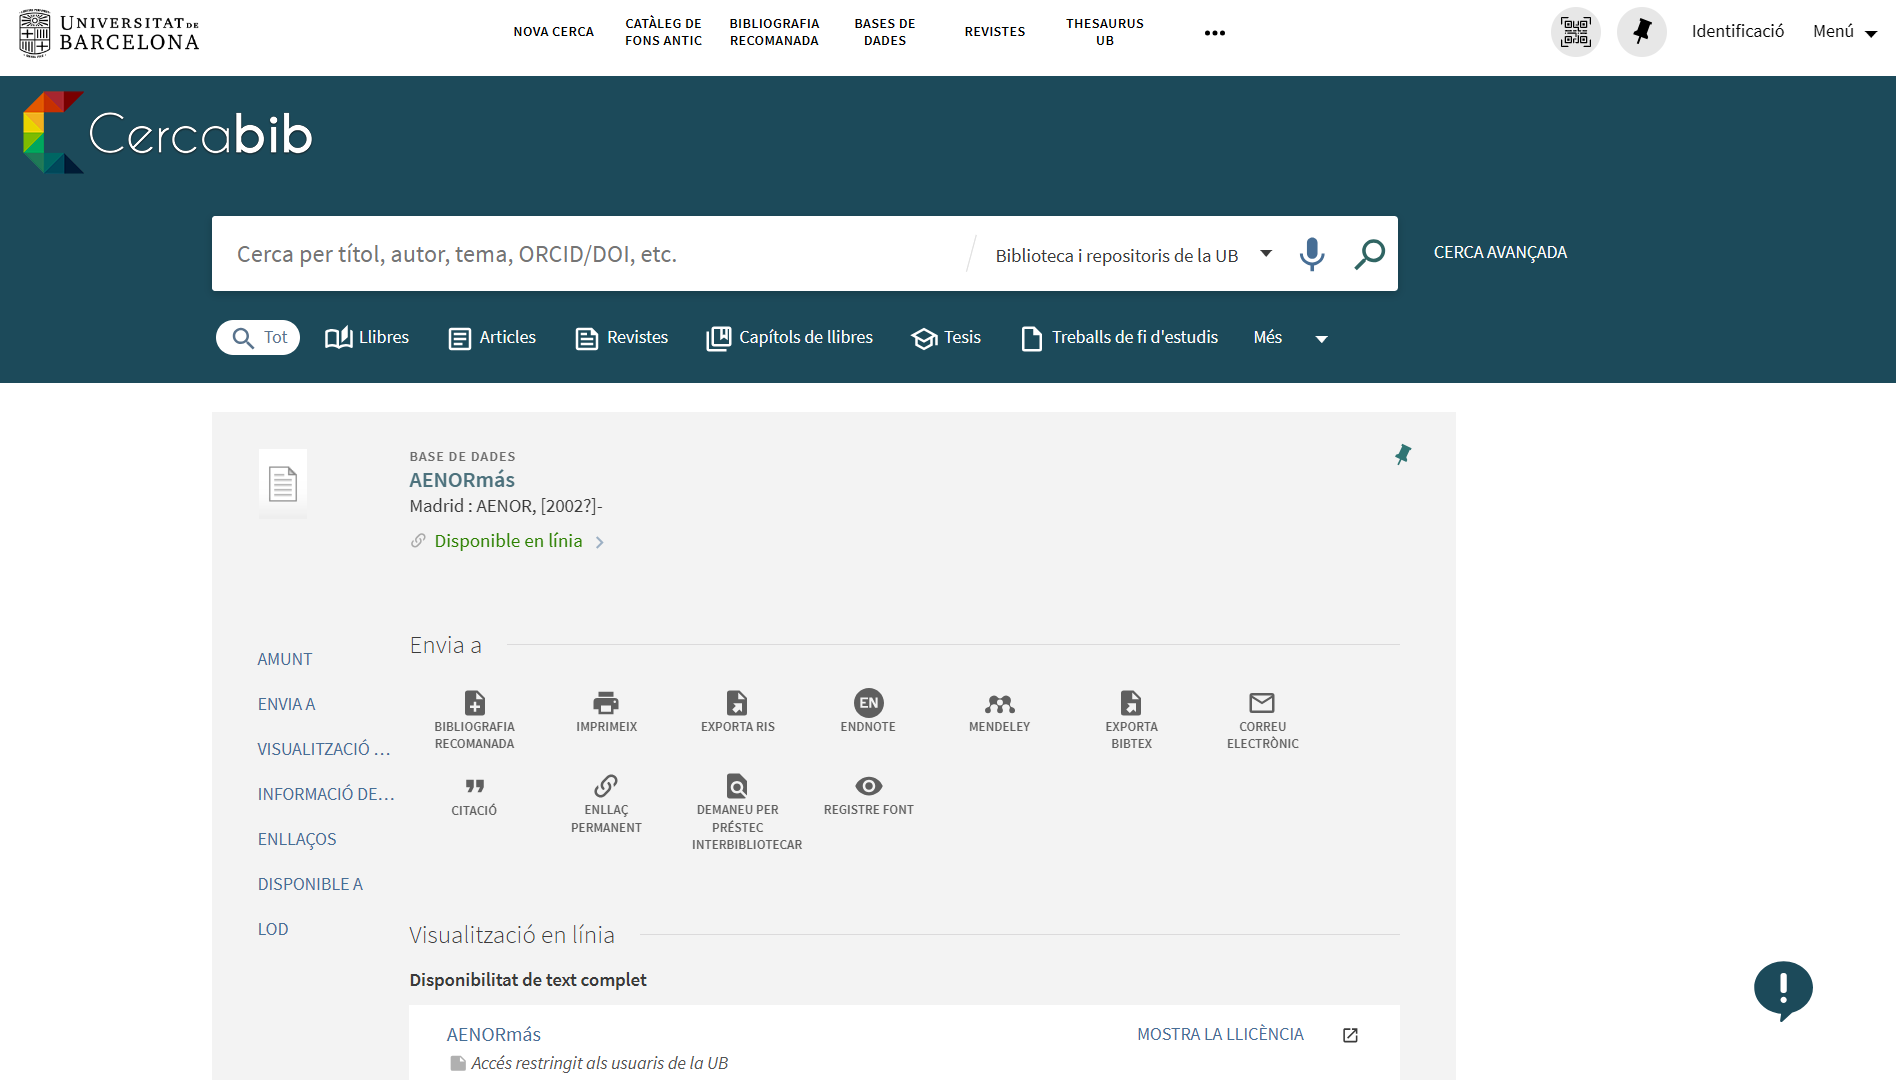Click the Disponible en línia link
Viewport: 1896px width, 1080px height.
(508, 541)
